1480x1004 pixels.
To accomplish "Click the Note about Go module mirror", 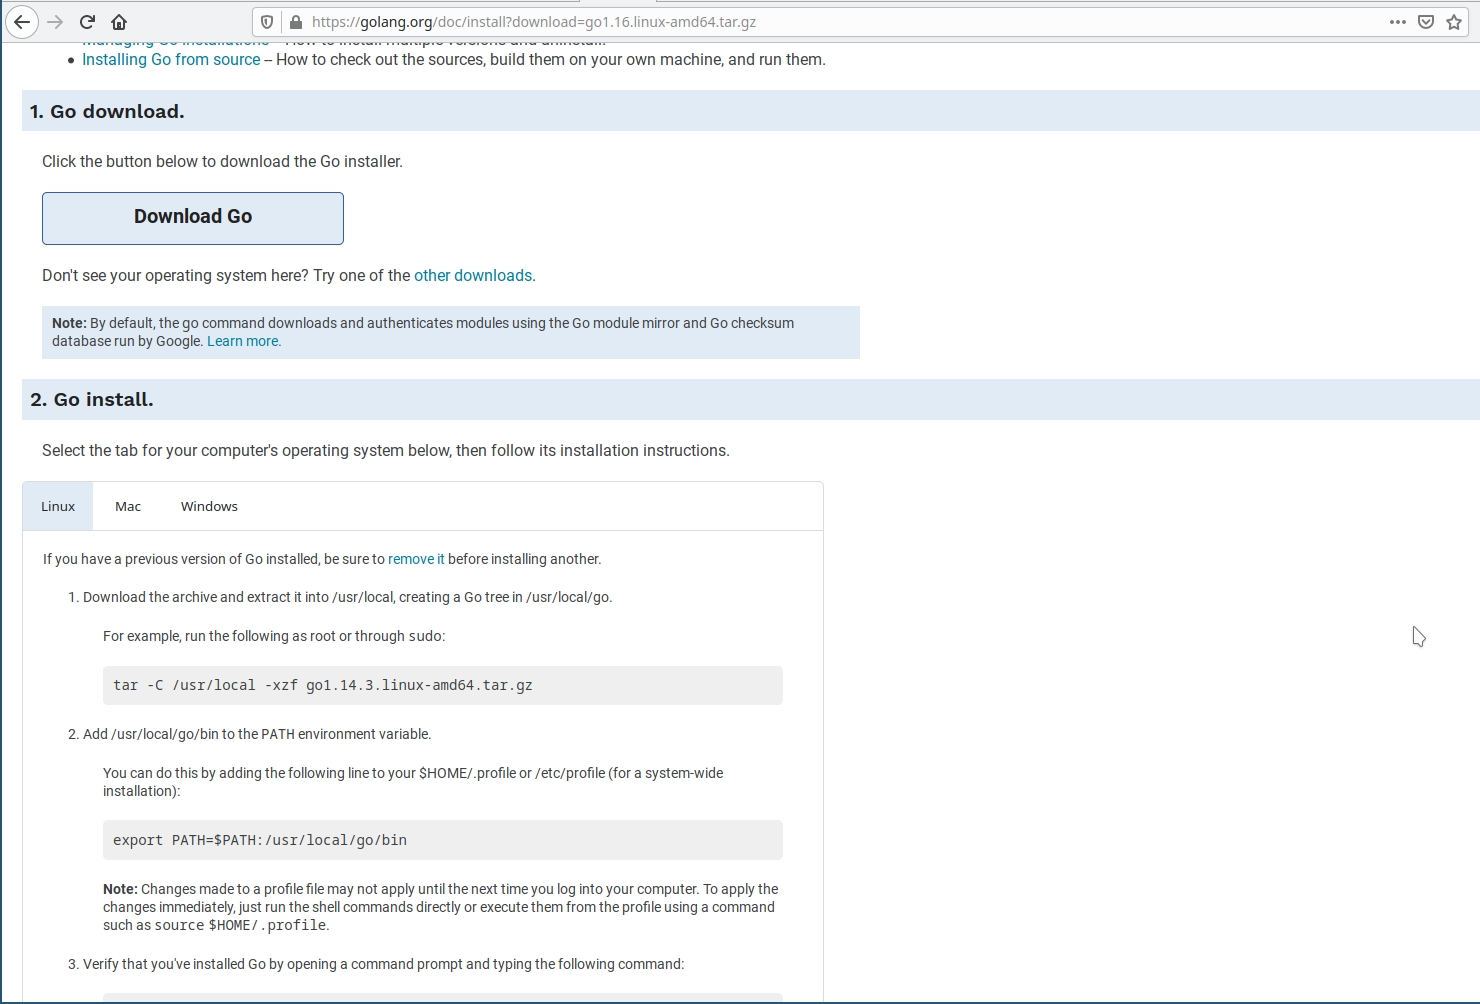I will click(x=451, y=332).
